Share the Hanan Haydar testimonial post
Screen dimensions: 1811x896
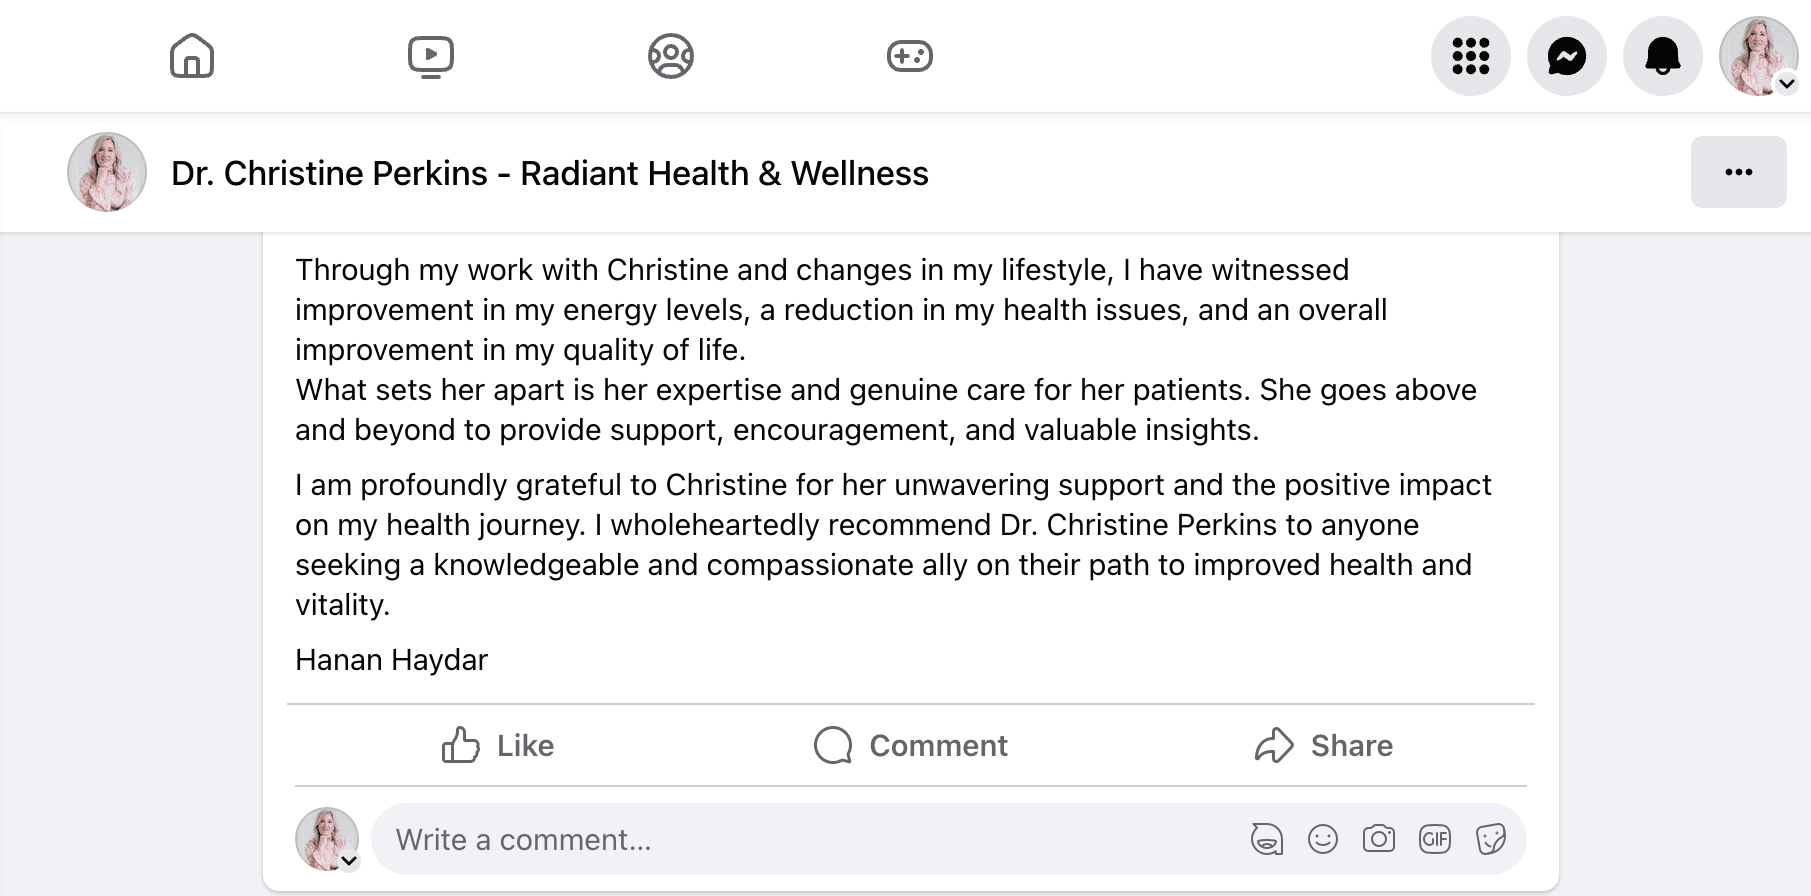point(1324,746)
